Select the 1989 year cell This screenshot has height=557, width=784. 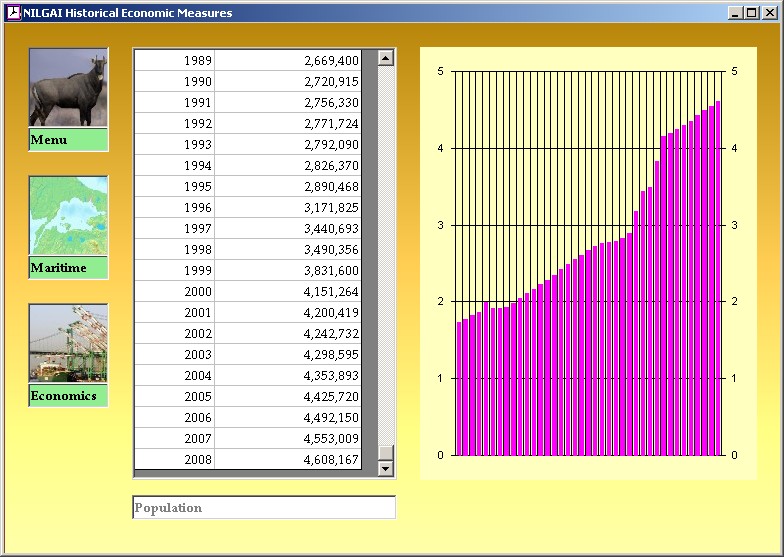pyautogui.click(x=175, y=61)
